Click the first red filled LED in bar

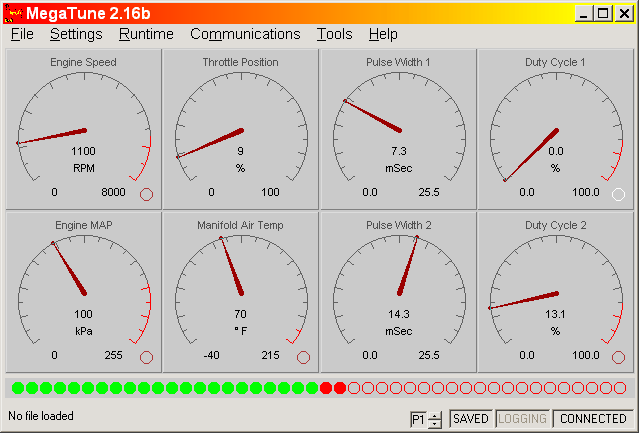click(x=326, y=388)
